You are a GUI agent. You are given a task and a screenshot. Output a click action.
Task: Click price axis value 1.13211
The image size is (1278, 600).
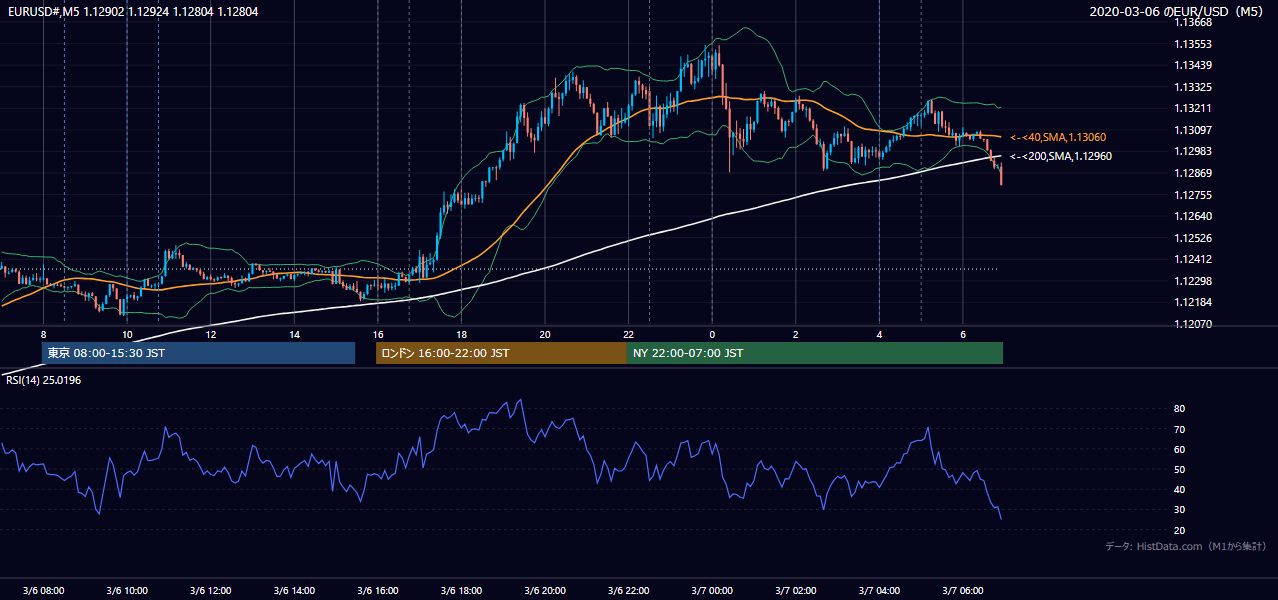[x=1193, y=109]
